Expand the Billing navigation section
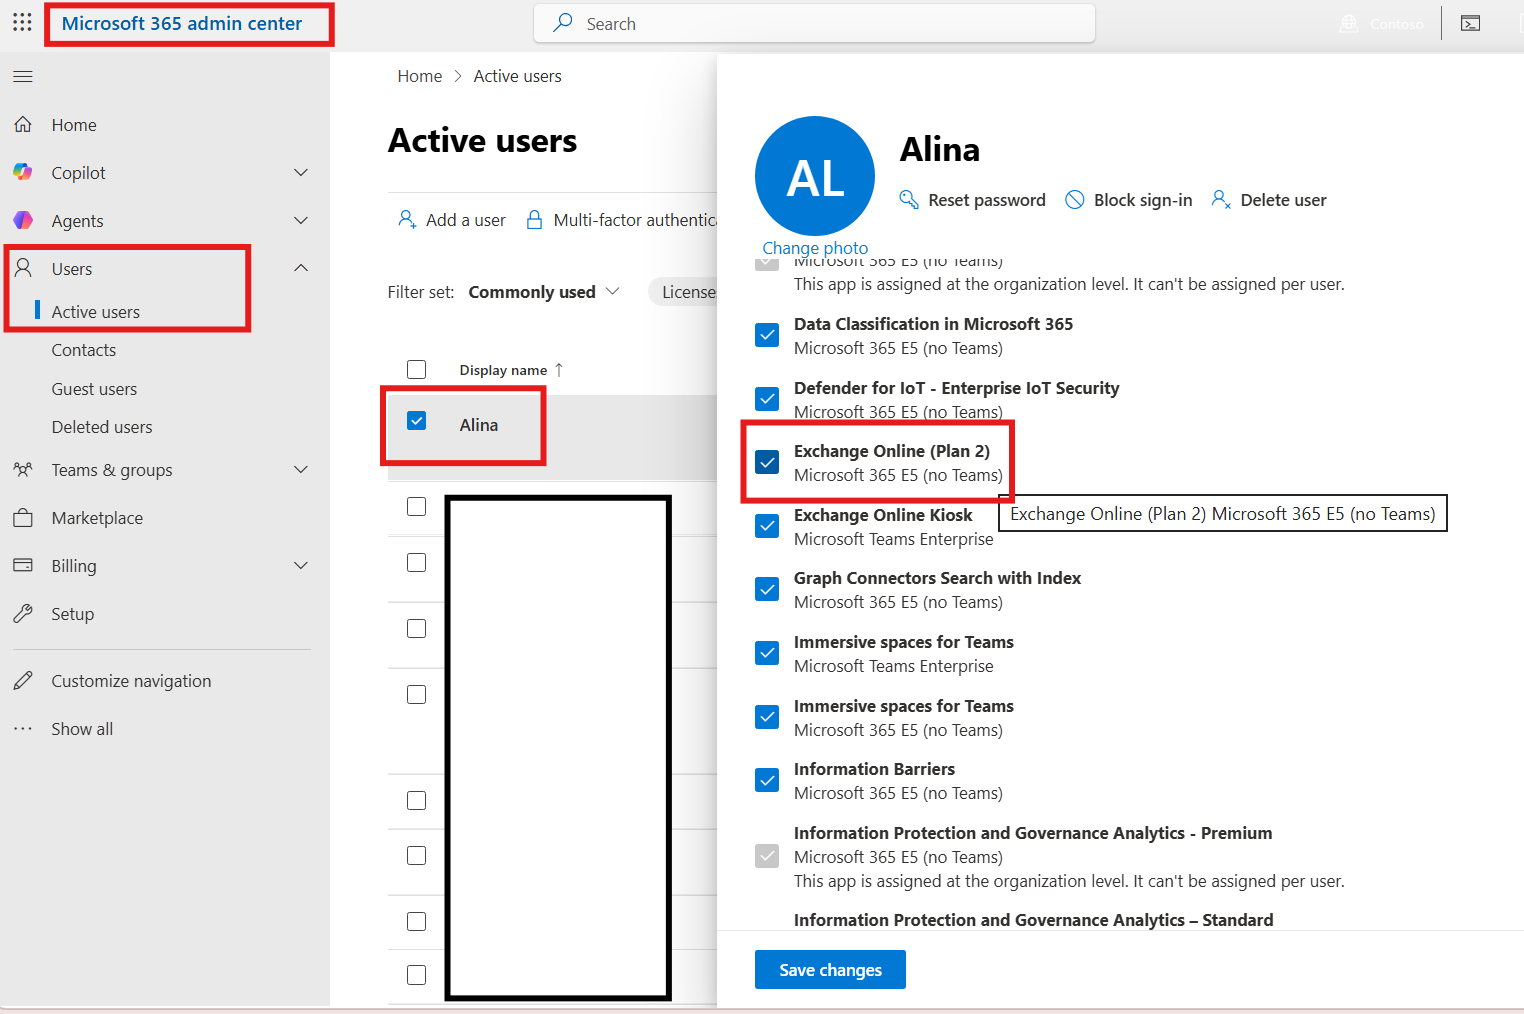This screenshot has height=1014, width=1524. tap(301, 565)
